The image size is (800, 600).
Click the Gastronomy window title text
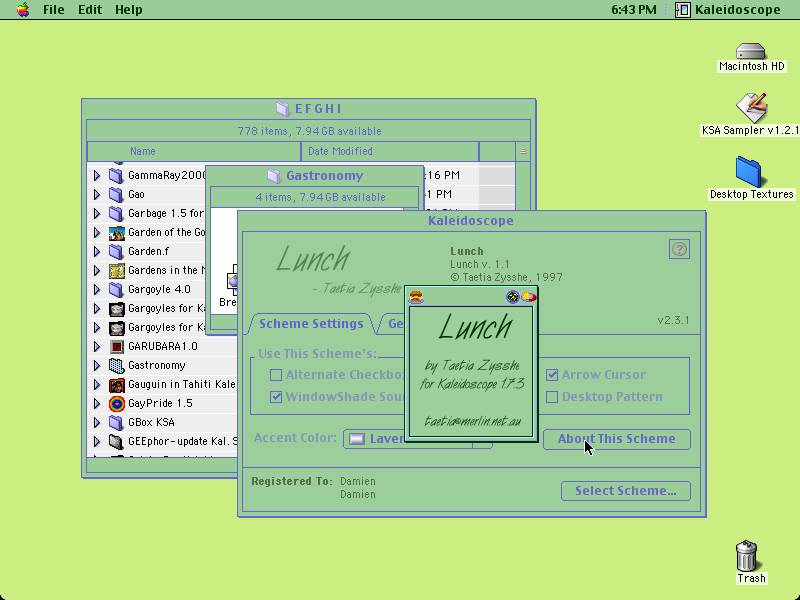(324, 176)
